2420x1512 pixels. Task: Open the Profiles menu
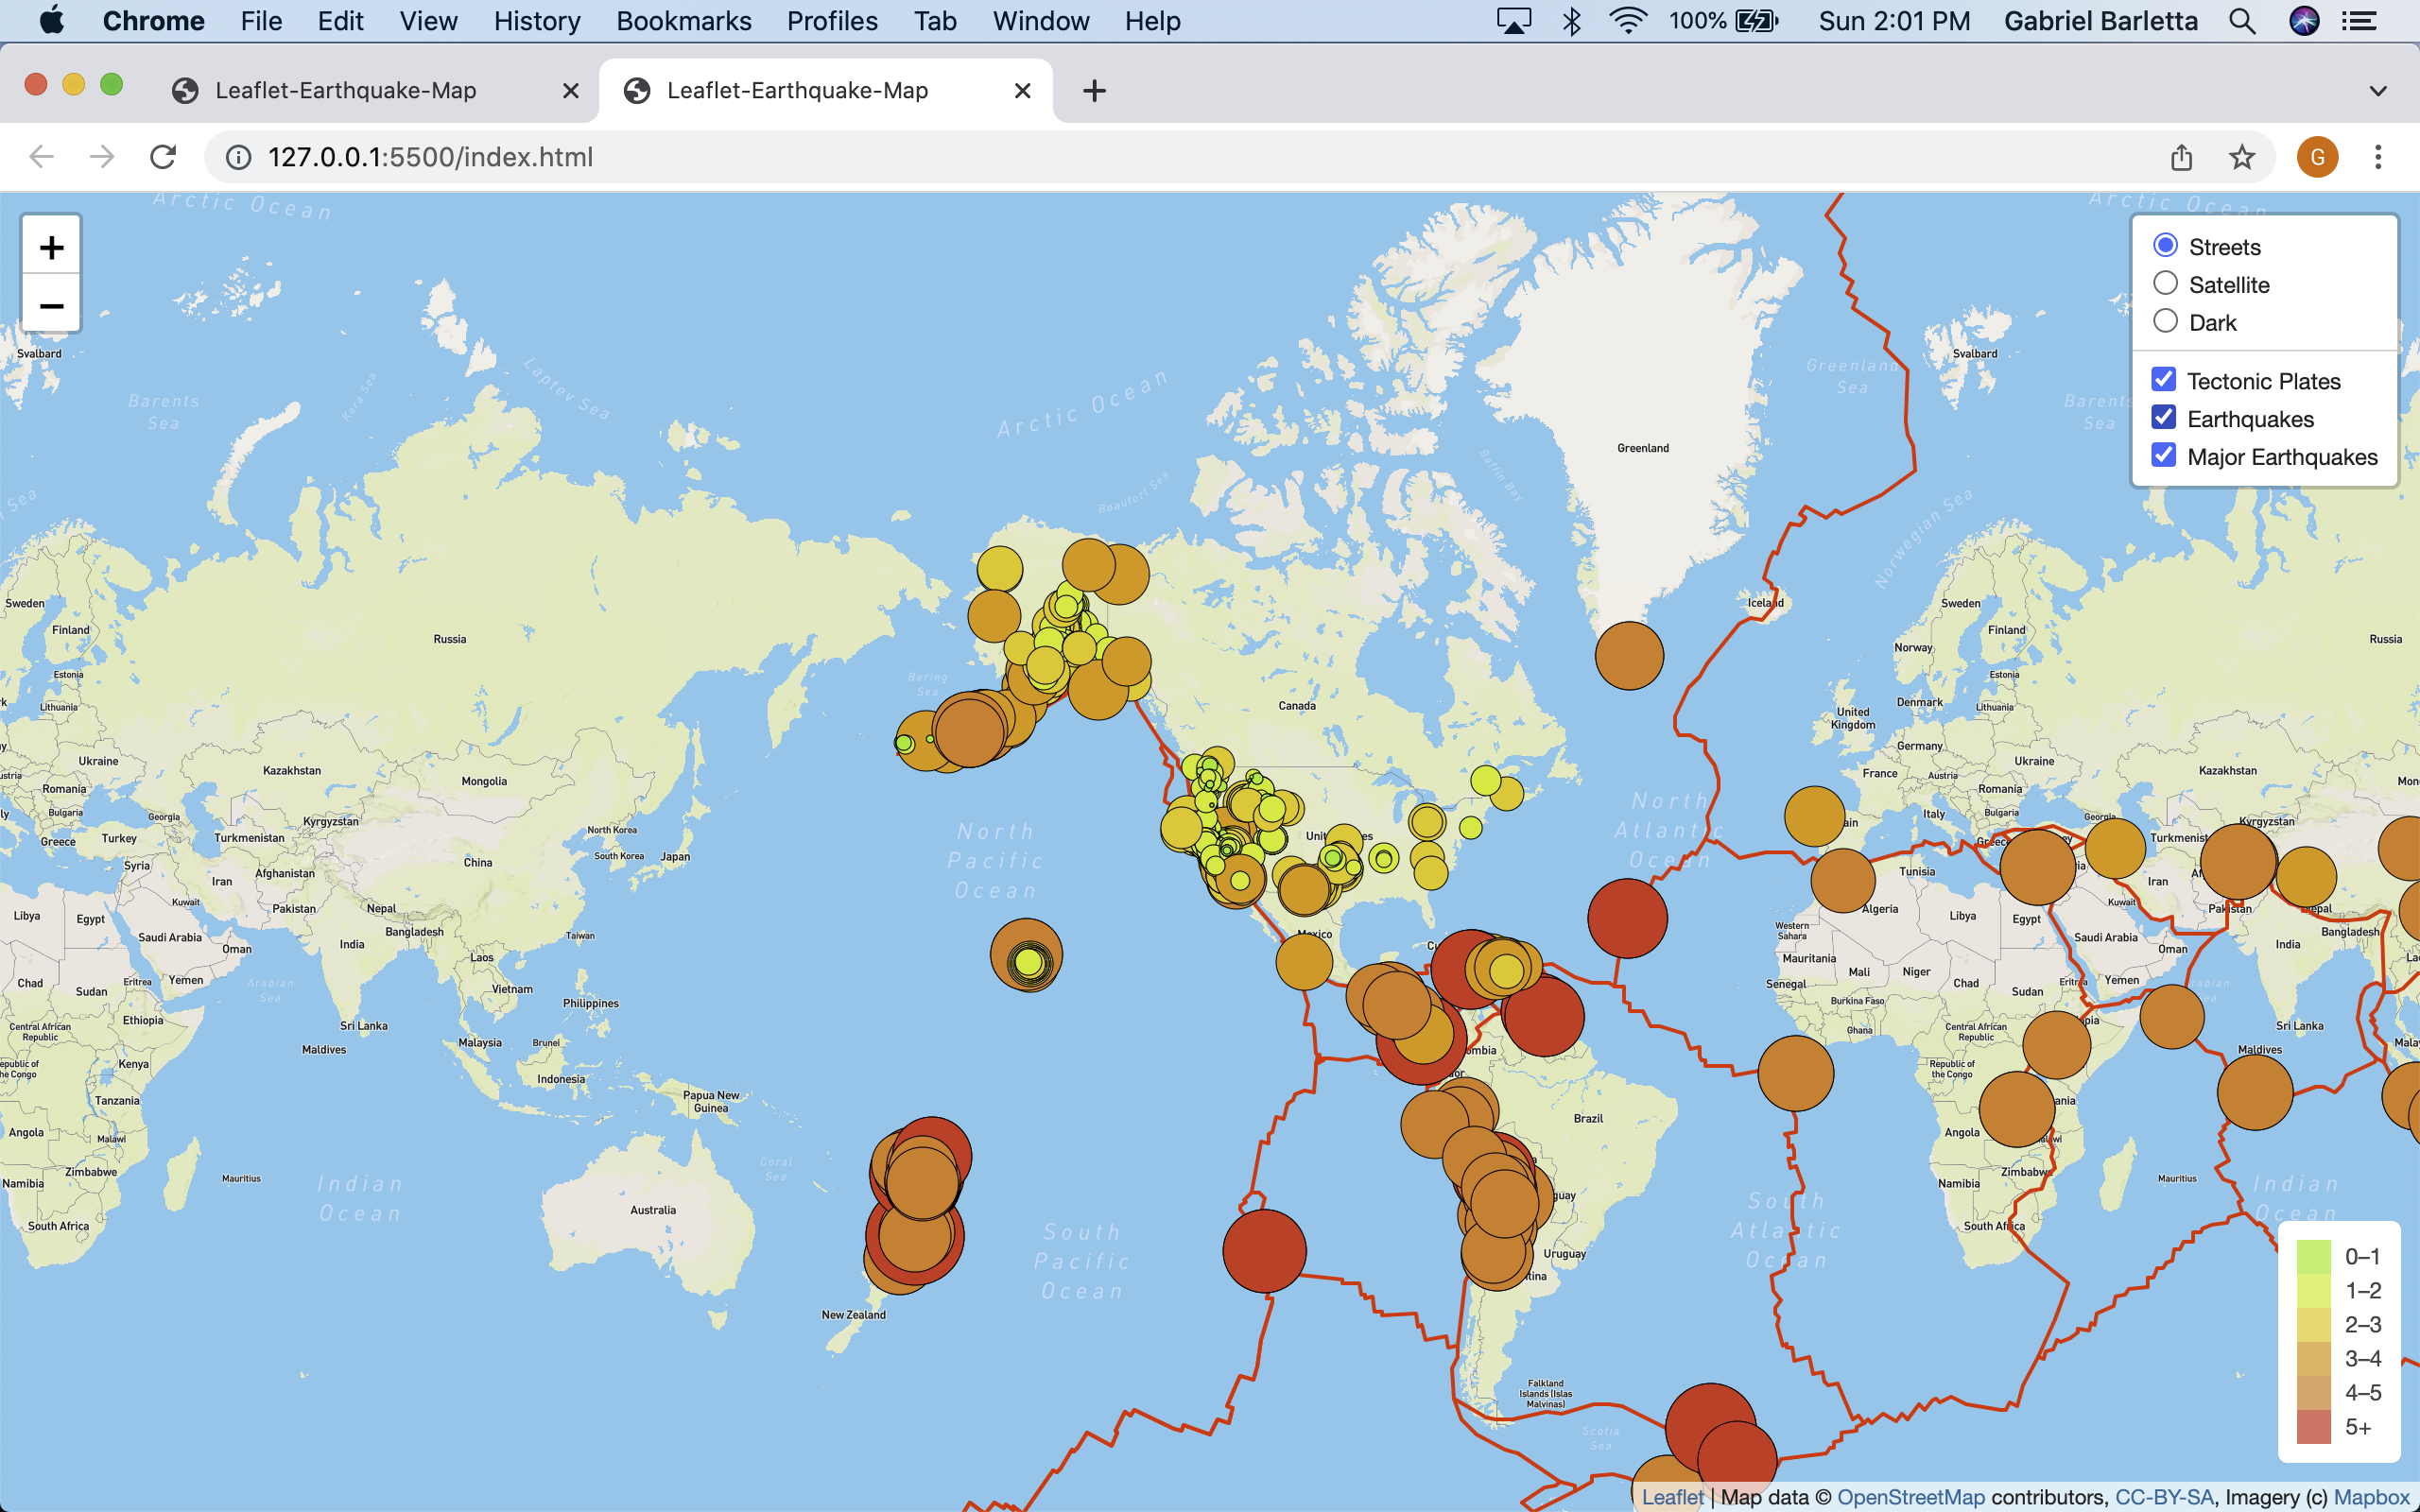[832, 21]
